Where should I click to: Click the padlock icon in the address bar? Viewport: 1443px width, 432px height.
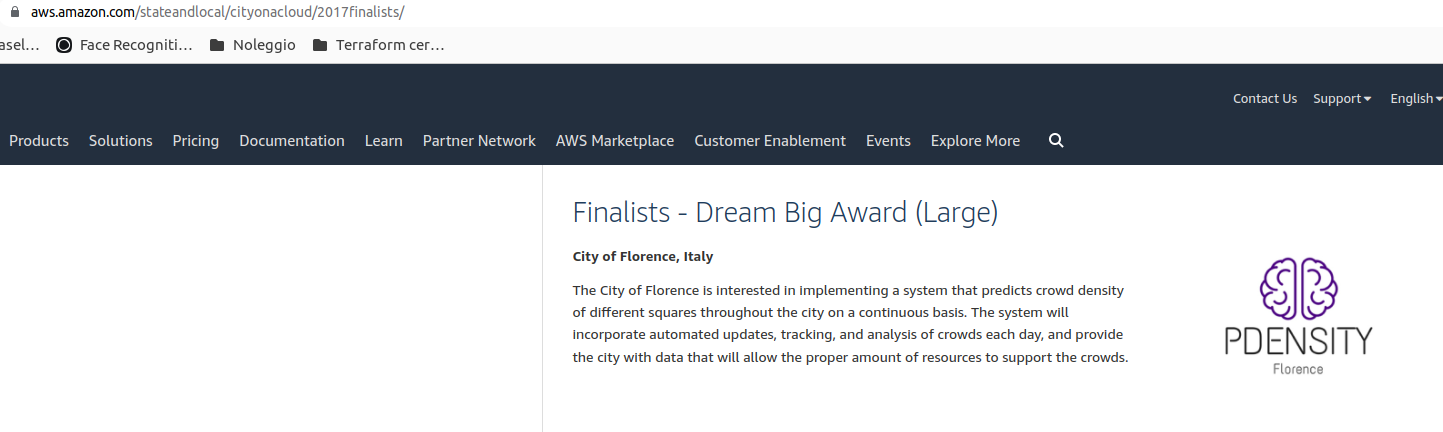coord(13,13)
